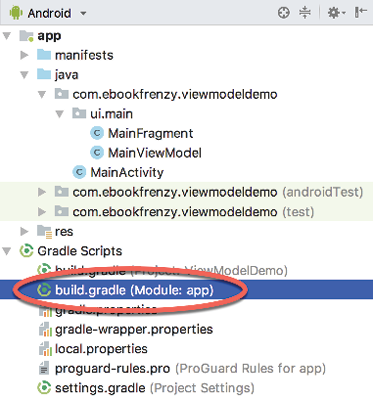The height and width of the screenshot is (401, 373).
Task: Select build.gradle (Module: app)
Action: click(x=134, y=290)
